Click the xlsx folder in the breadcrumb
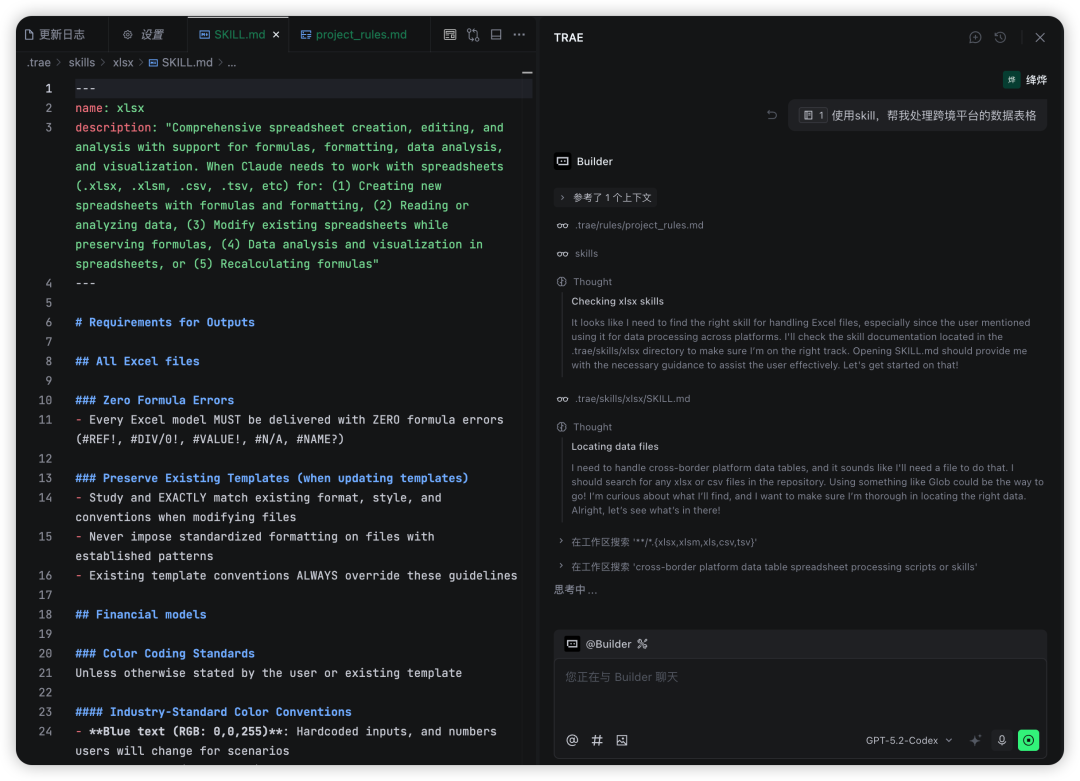This screenshot has width=1080, height=781. click(123, 62)
